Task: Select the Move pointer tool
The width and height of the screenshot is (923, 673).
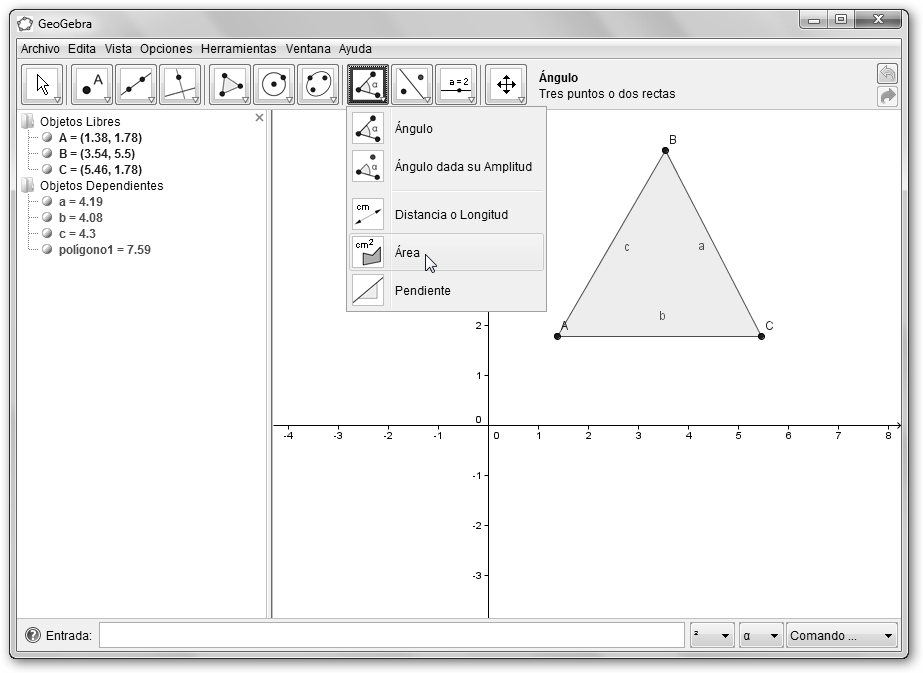Action: pyautogui.click(x=42, y=85)
